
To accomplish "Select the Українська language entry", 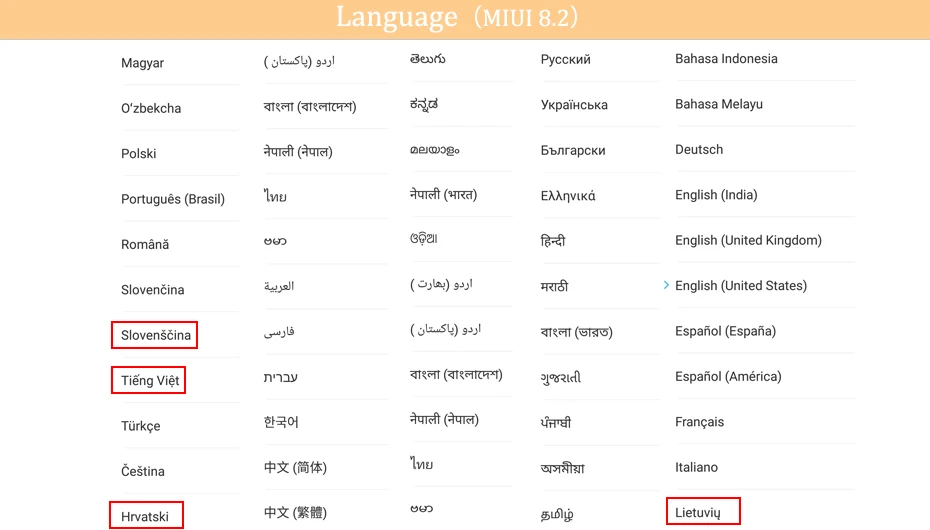I will tap(574, 105).
